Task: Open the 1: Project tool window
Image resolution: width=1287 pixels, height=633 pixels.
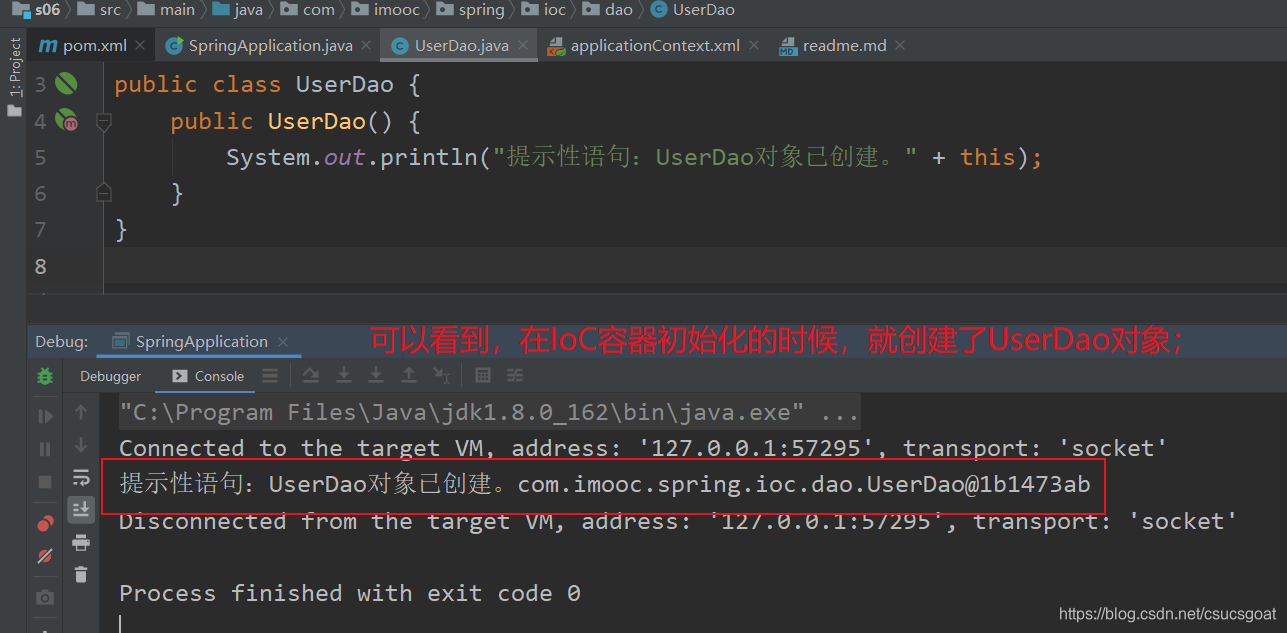Action: click(x=14, y=78)
